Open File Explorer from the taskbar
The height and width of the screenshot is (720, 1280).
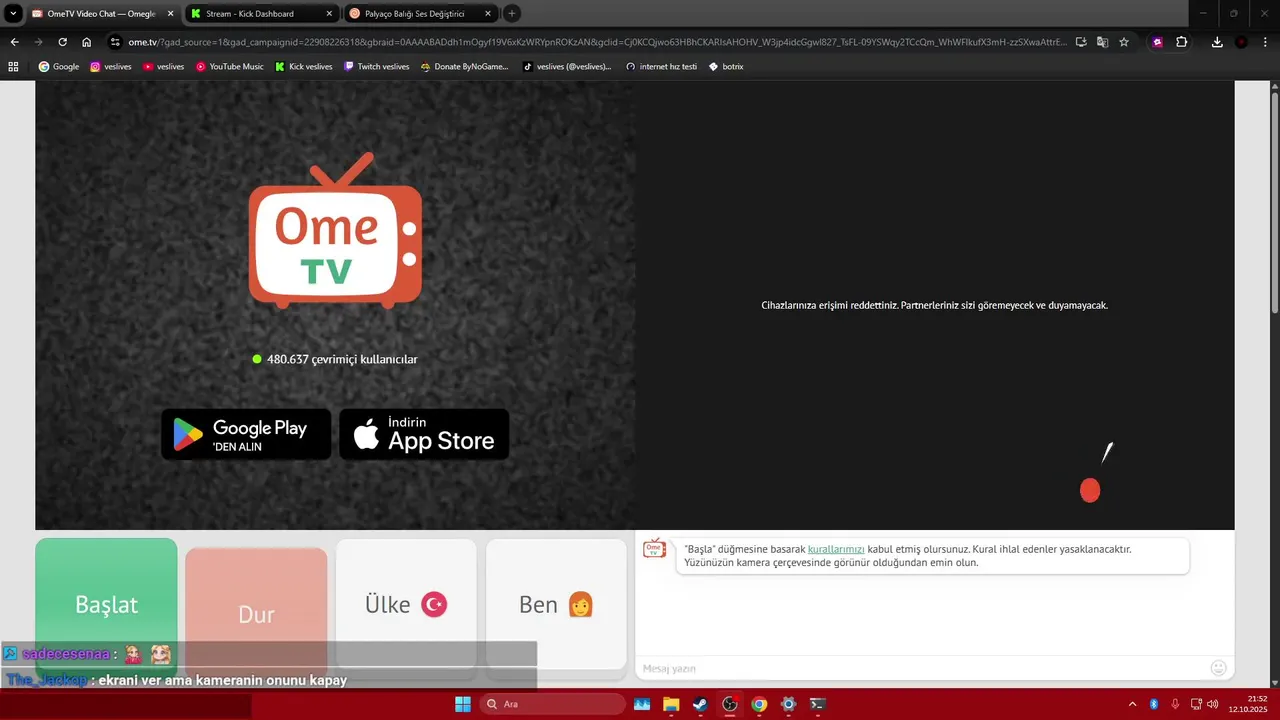pyautogui.click(x=671, y=704)
